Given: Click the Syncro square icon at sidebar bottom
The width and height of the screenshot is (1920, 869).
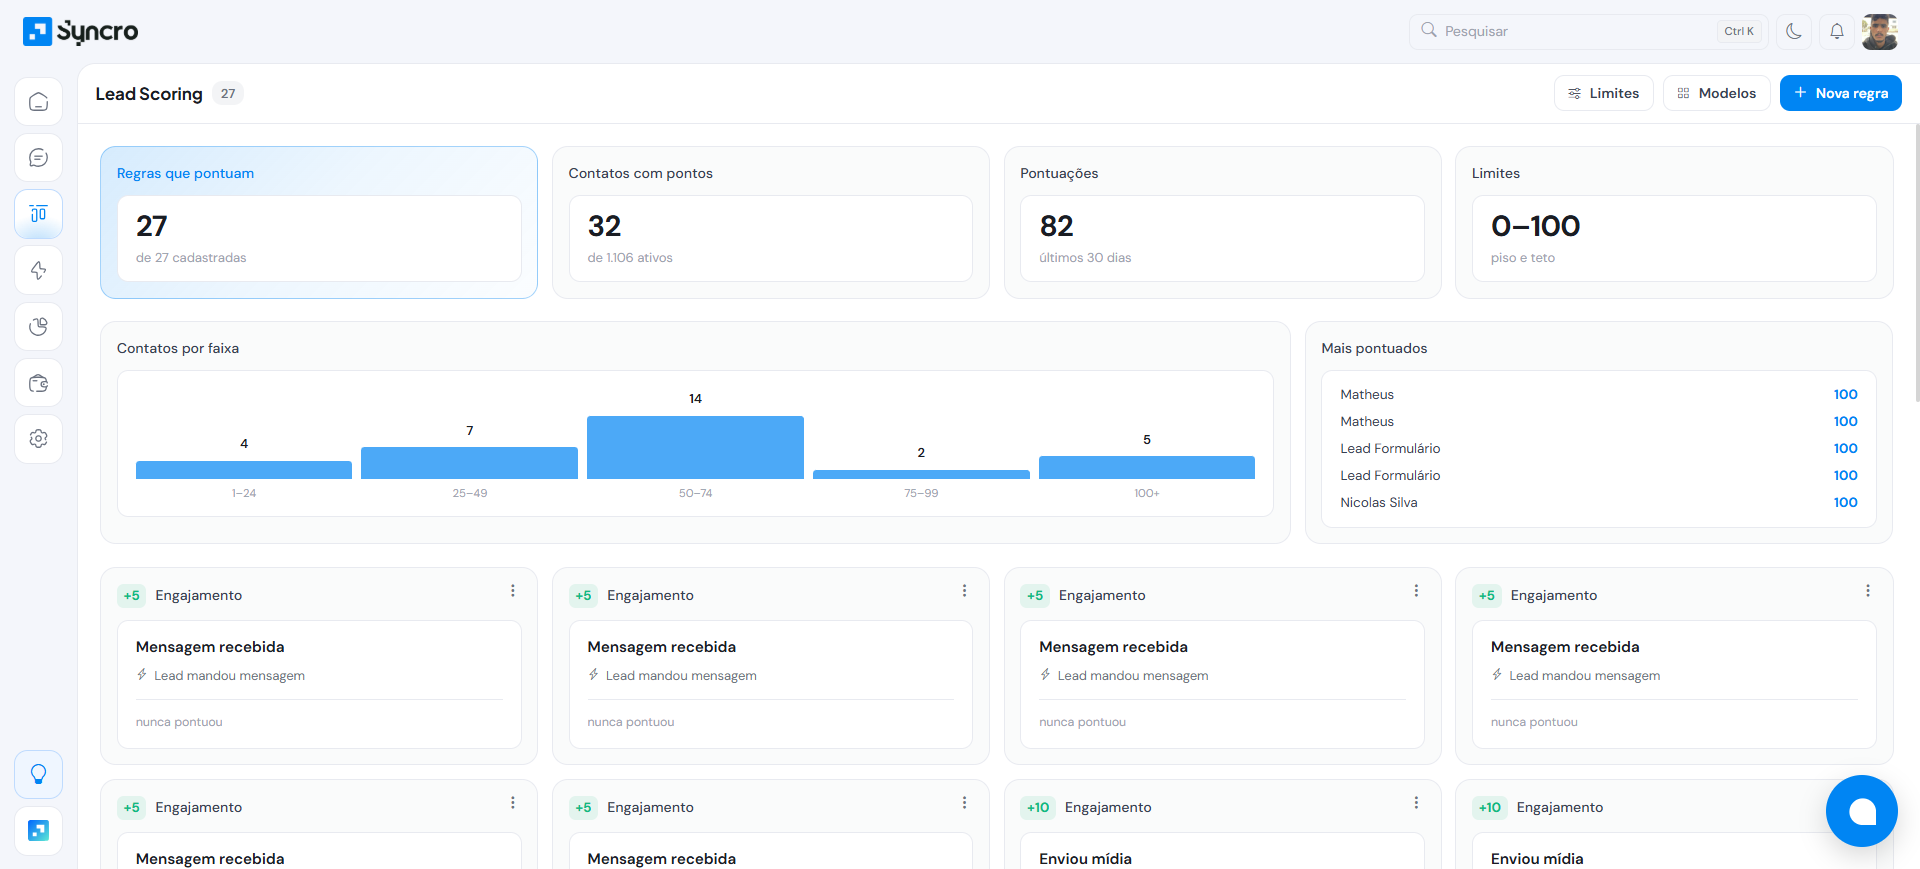Looking at the screenshot, I should click(x=39, y=830).
